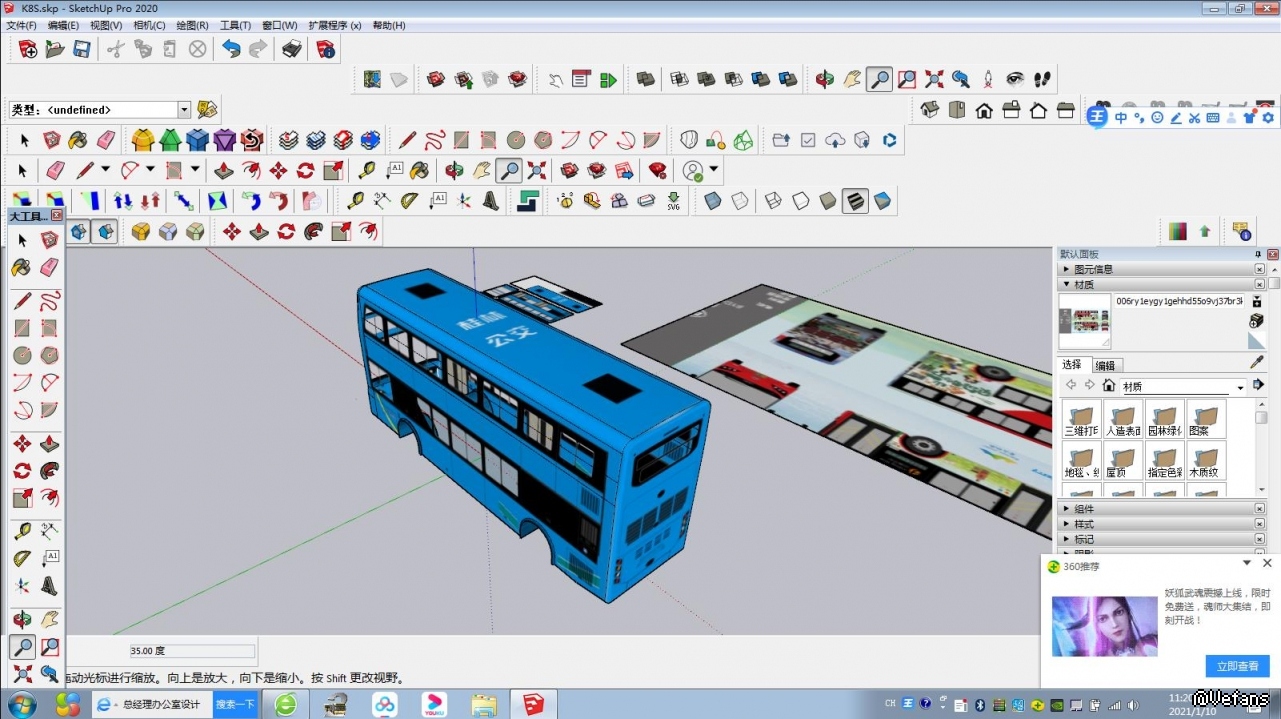Screen dimensions: 1281x719
Task: Click the current material preview thumbnail
Action: pos(1085,321)
